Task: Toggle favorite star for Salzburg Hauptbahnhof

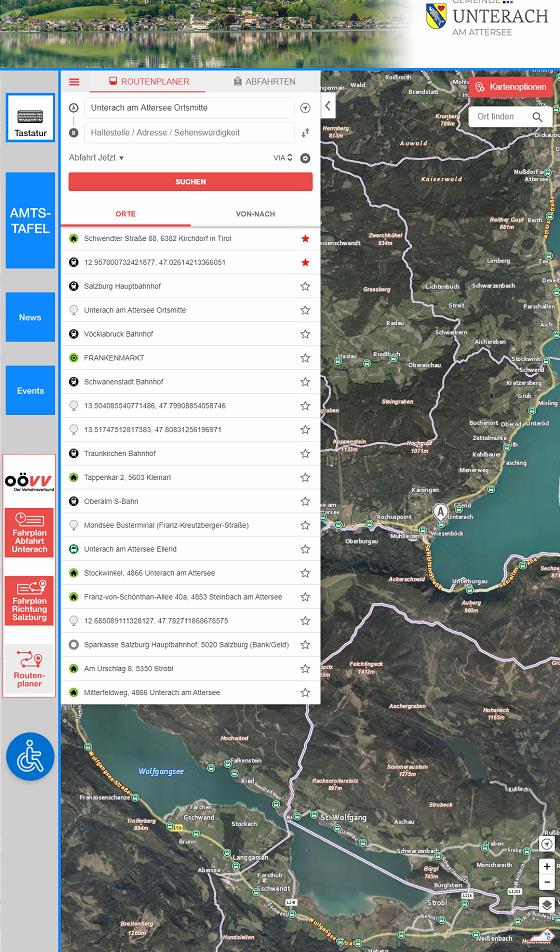Action: click(x=305, y=286)
